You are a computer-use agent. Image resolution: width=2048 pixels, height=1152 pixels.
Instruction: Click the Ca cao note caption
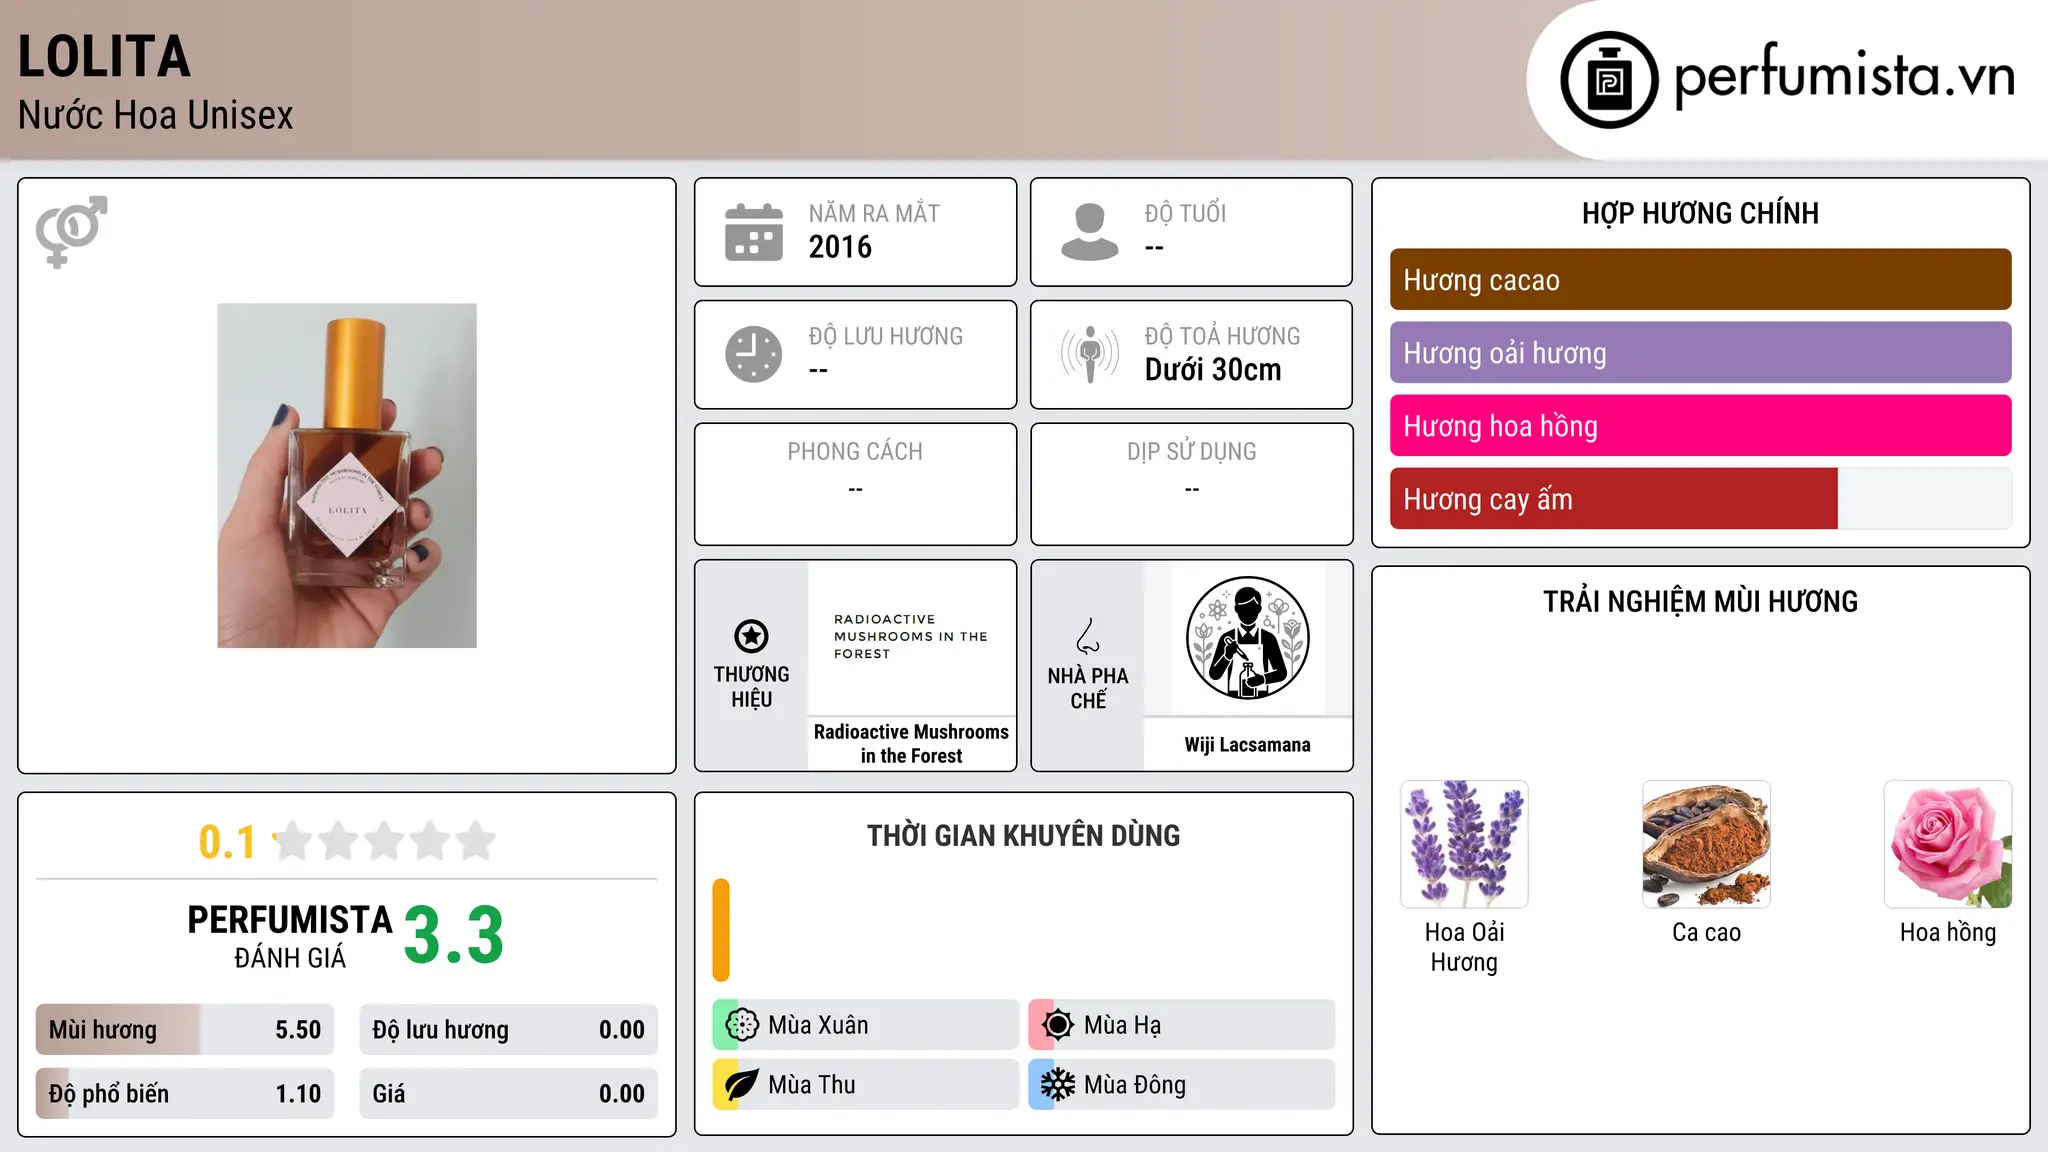[x=1706, y=932]
